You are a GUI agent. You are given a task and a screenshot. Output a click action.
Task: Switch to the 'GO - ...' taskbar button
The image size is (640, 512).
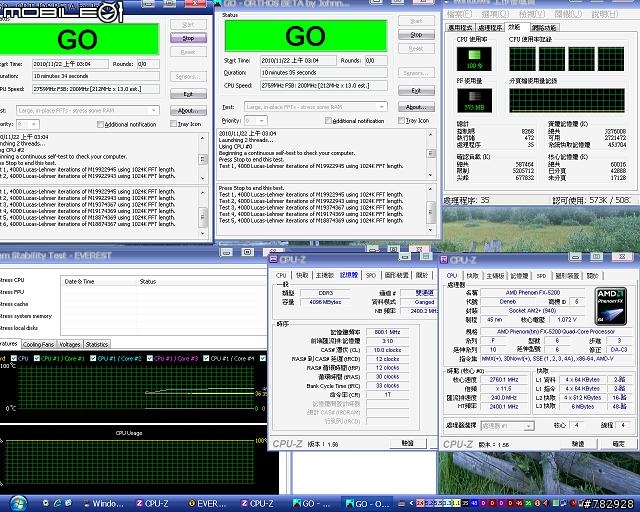pos(312,504)
